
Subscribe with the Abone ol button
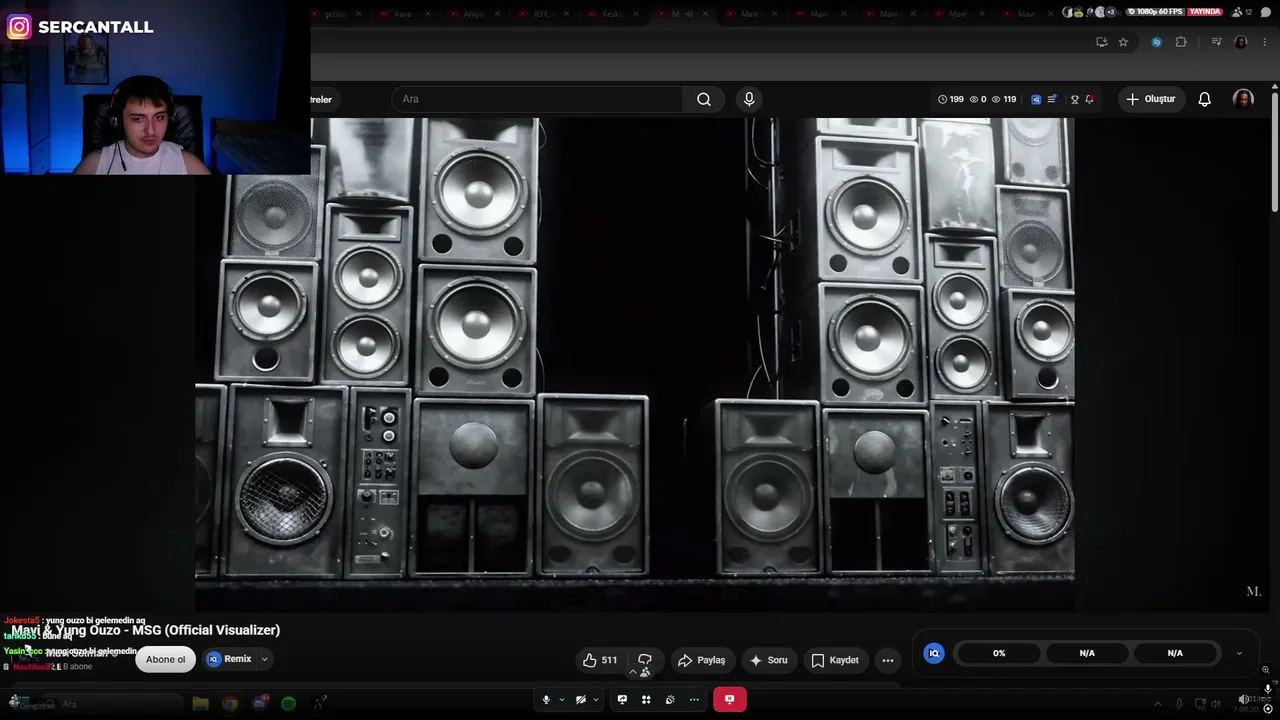point(166,660)
